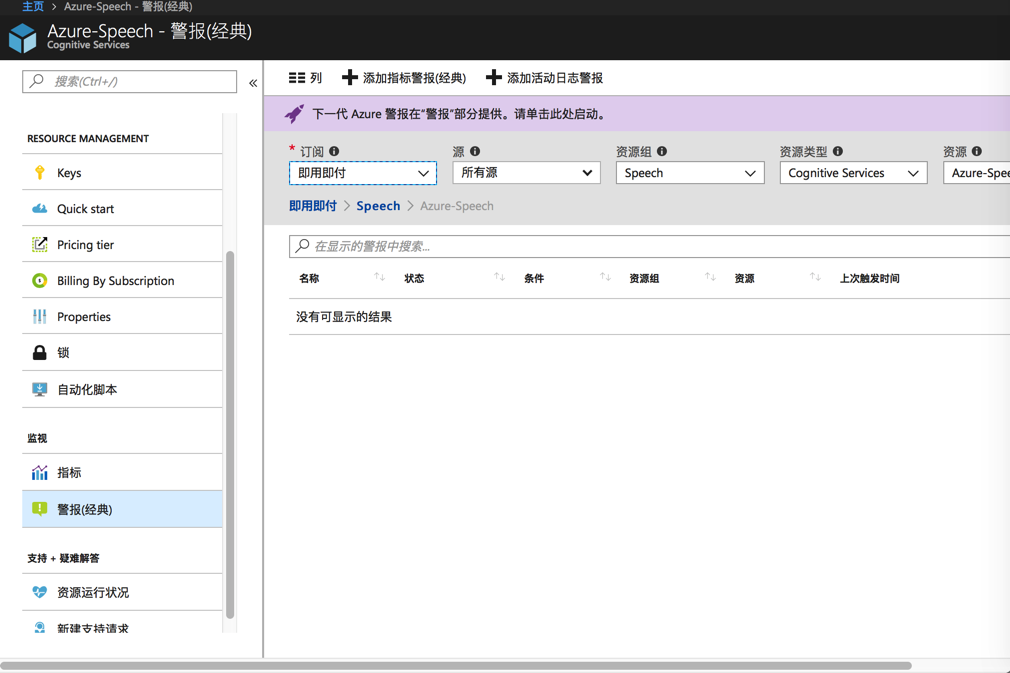Click the lock icon beside 锁

click(x=39, y=352)
